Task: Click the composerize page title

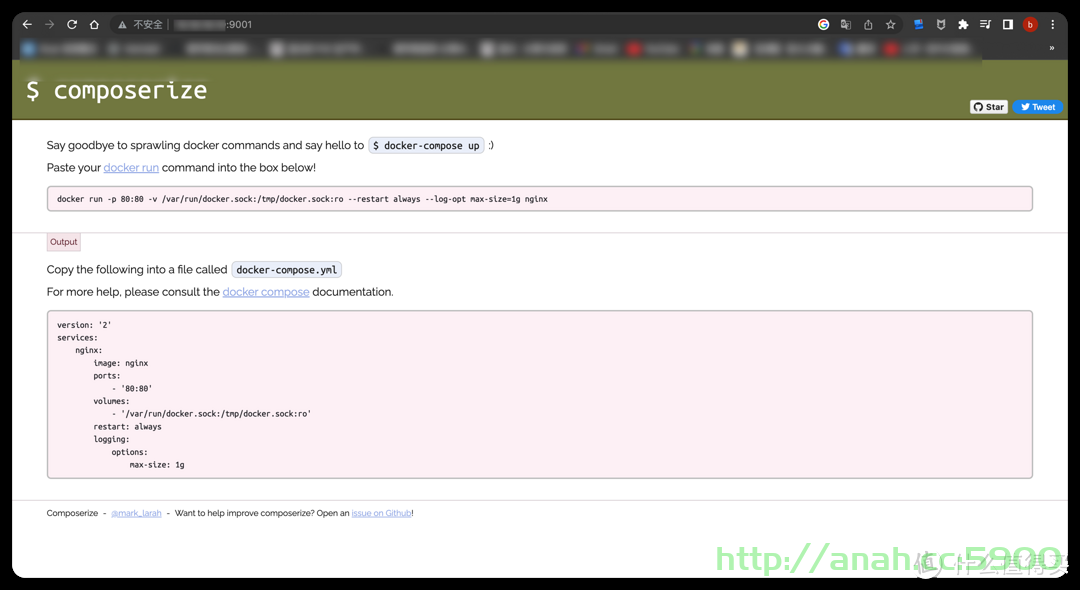Action: [116, 90]
